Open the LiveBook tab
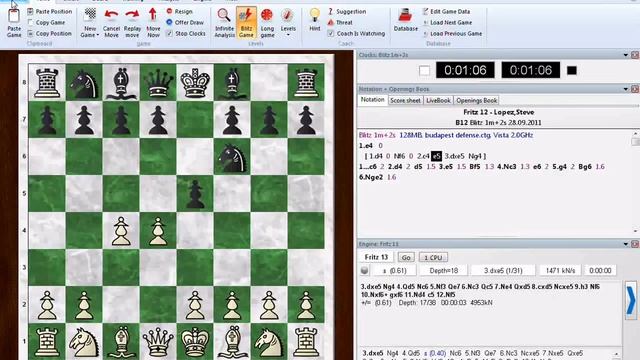The width and height of the screenshot is (640, 360). [x=438, y=100]
